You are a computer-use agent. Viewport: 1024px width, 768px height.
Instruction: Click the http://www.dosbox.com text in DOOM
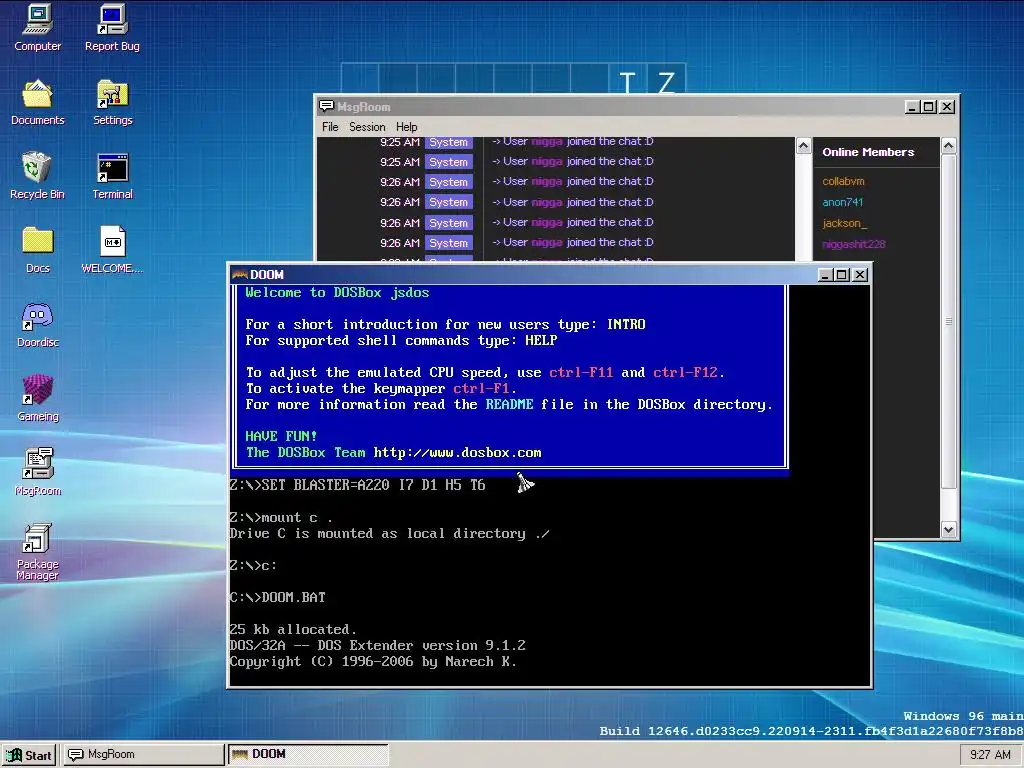(x=457, y=453)
